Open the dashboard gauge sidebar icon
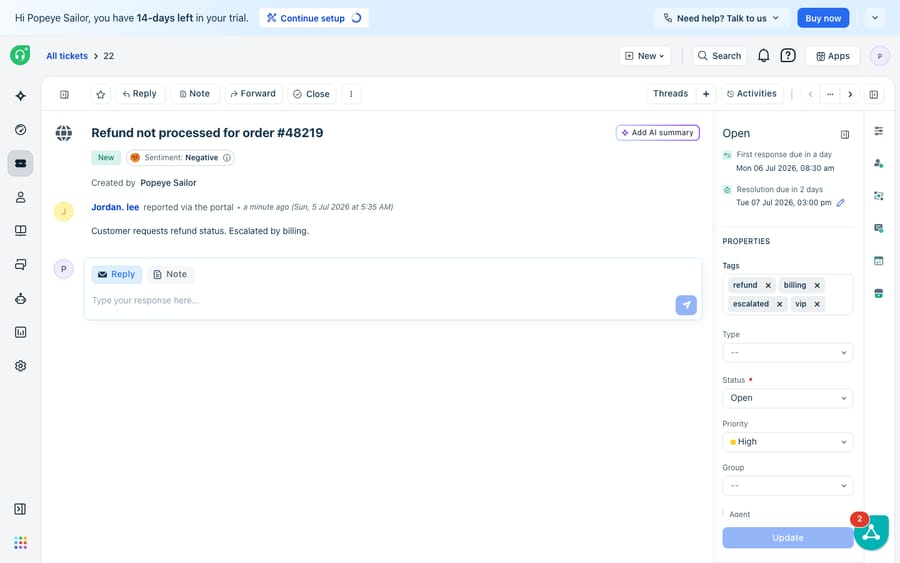The height and width of the screenshot is (563, 900). 21,130
